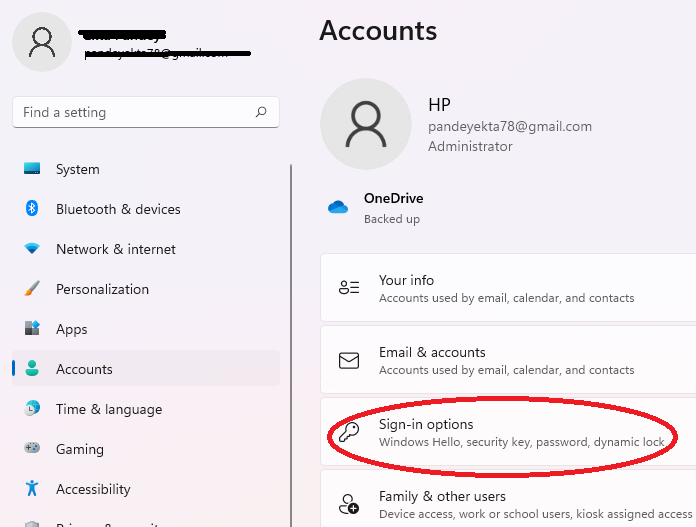The width and height of the screenshot is (696, 527).
Task: Click the Network wifi icon
Action: click(x=32, y=249)
